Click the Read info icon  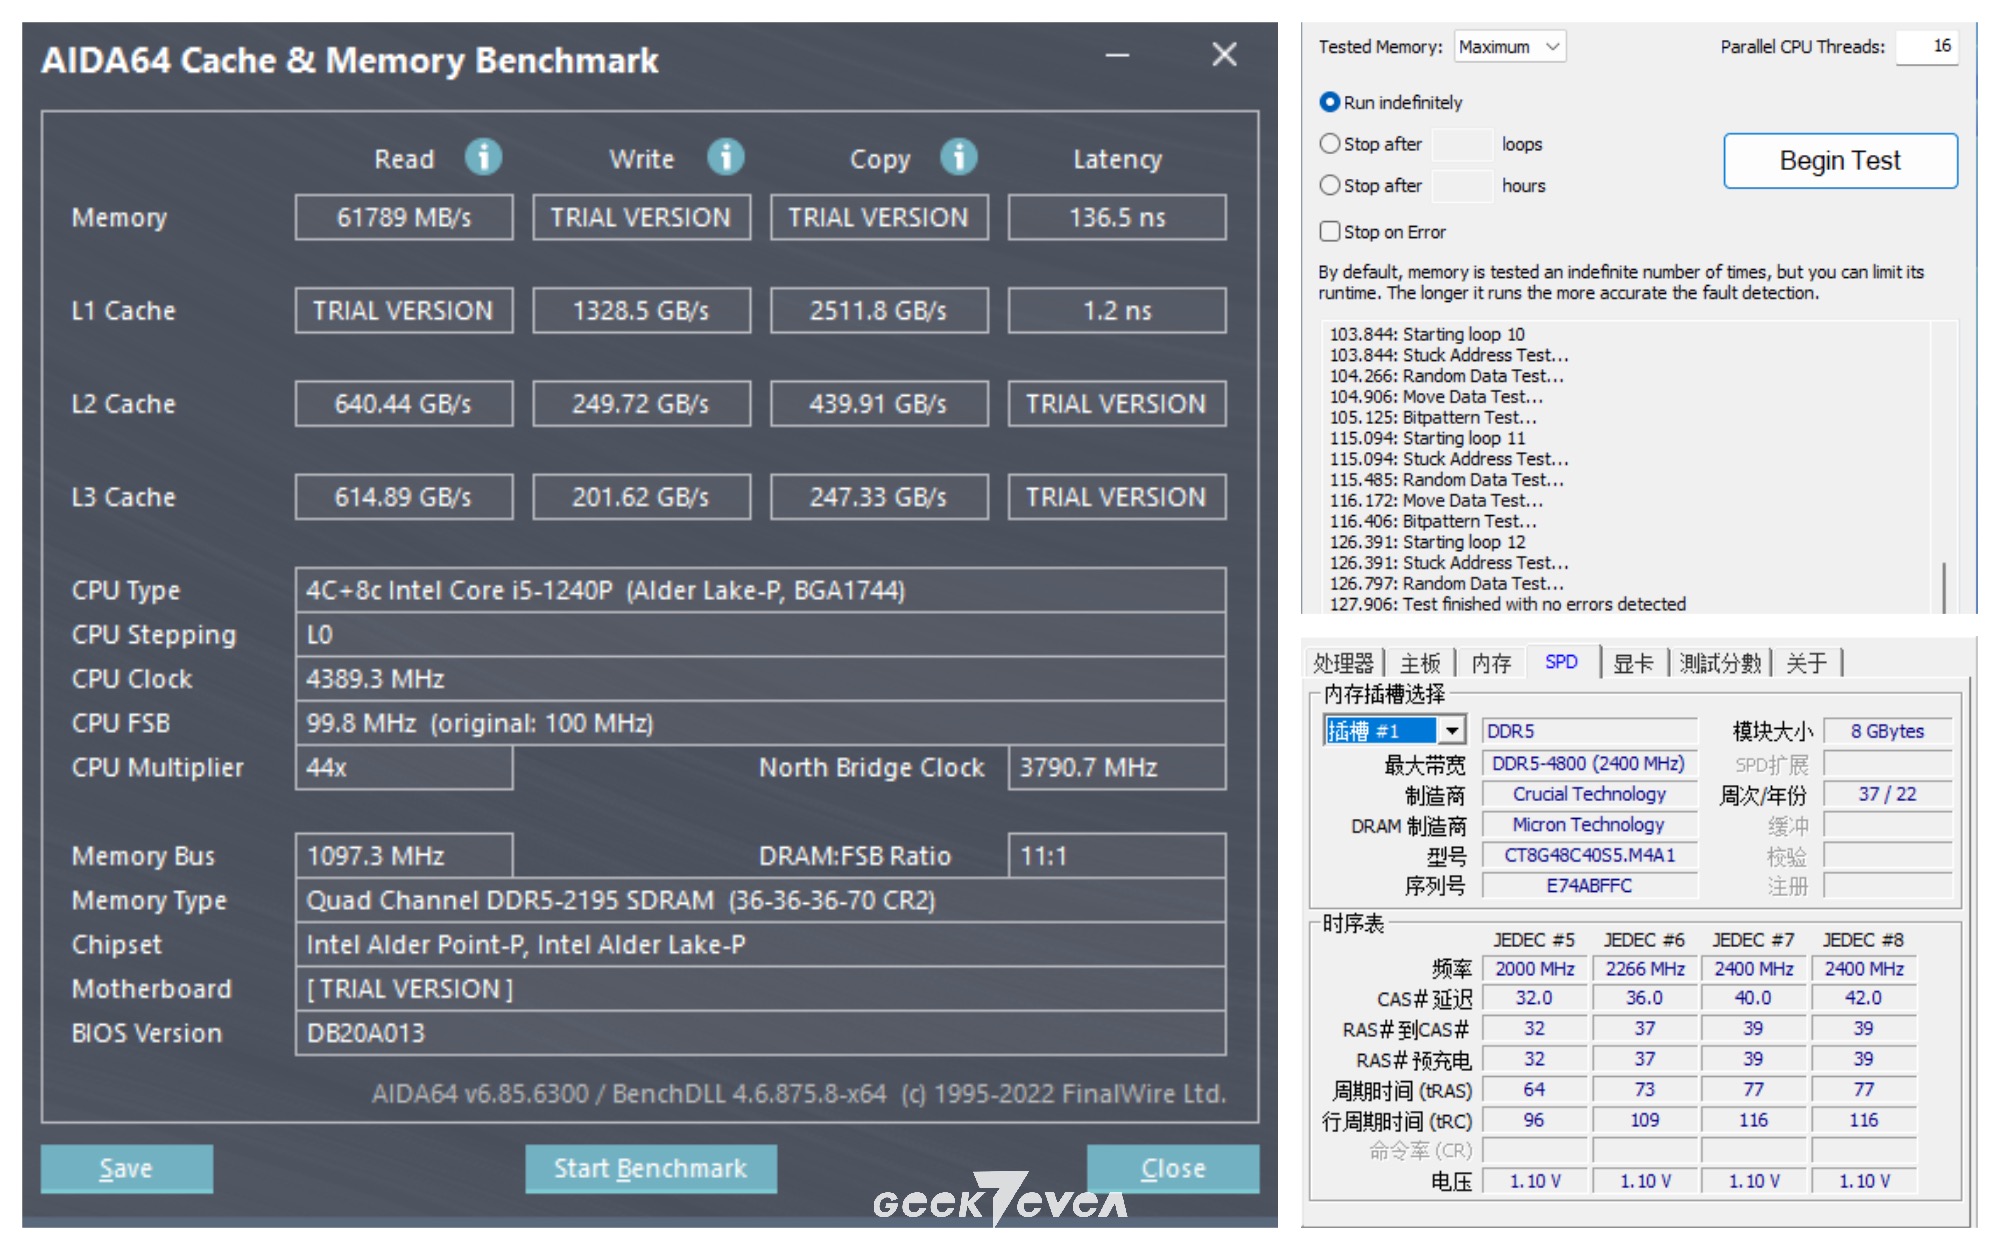[x=484, y=157]
